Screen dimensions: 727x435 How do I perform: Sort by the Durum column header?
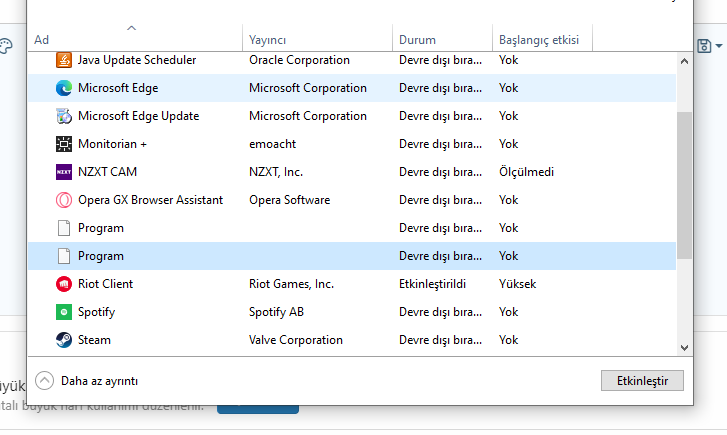(x=417, y=40)
